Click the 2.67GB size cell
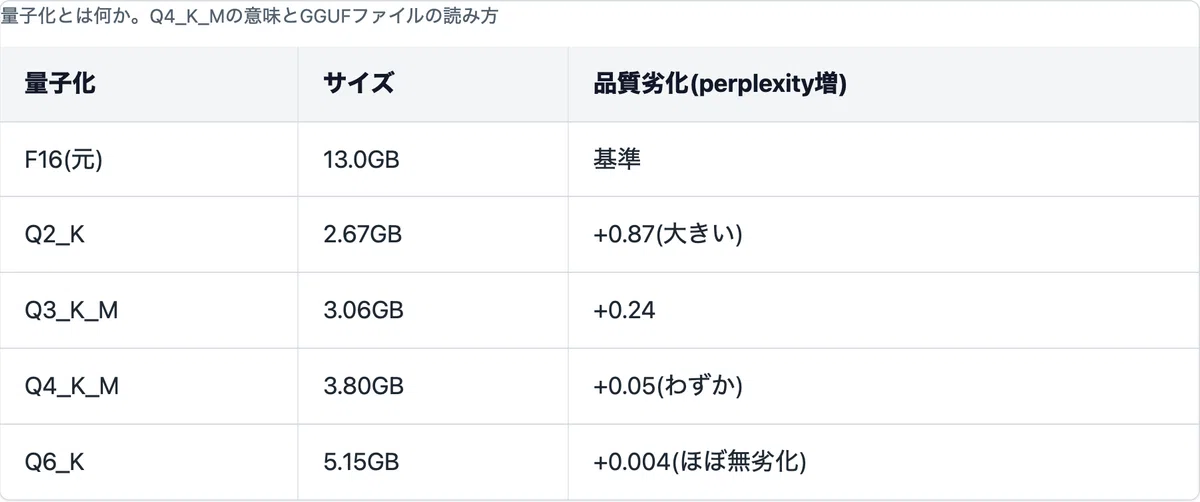The image size is (1200, 502). (x=363, y=234)
